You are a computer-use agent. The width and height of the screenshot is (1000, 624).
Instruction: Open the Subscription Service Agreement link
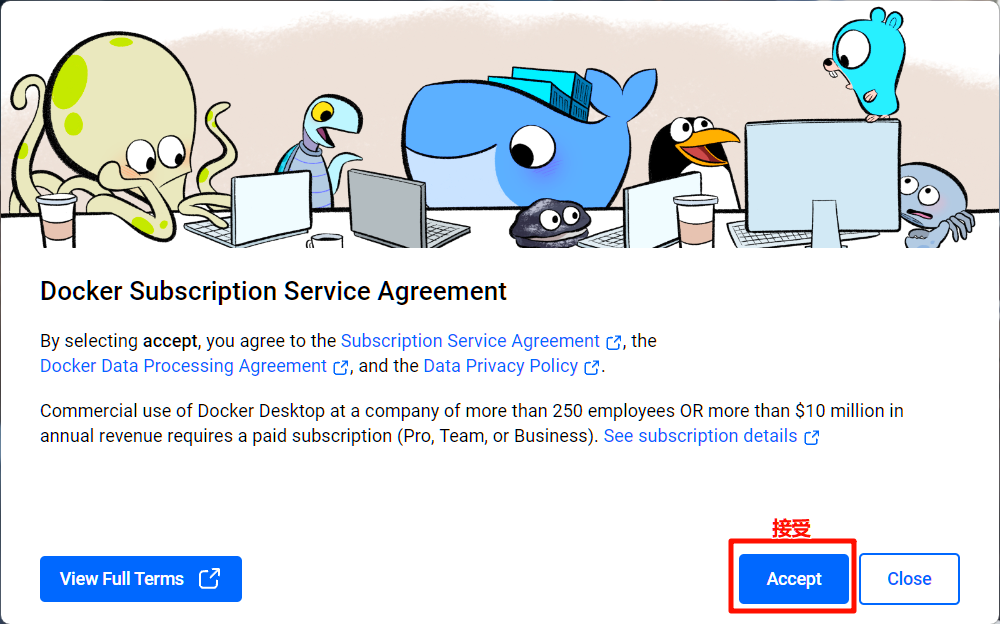pyautogui.click(x=470, y=341)
